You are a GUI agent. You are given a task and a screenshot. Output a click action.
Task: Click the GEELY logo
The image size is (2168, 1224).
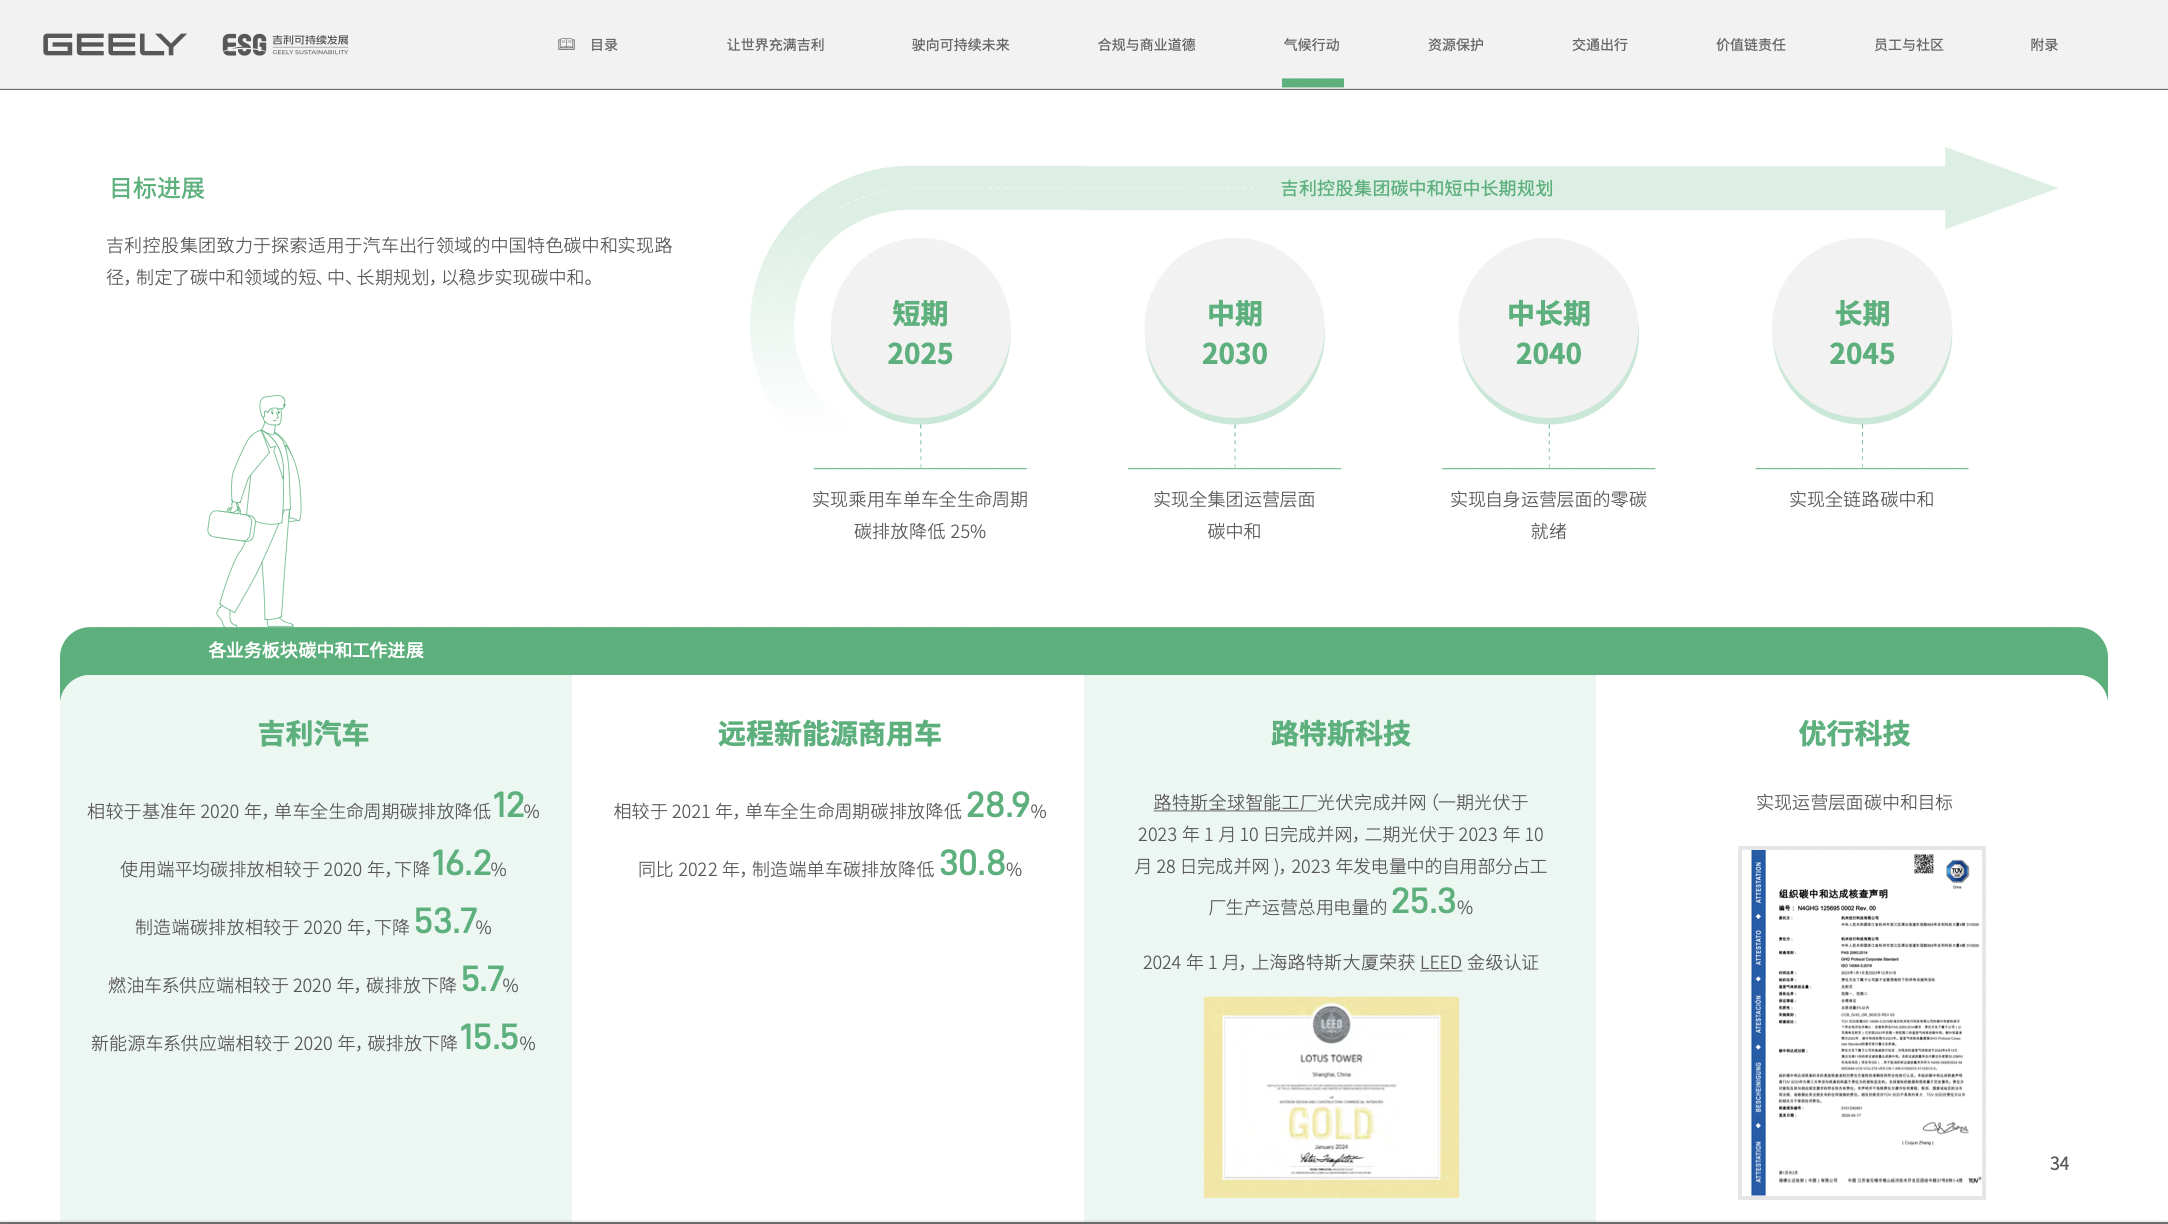114,44
